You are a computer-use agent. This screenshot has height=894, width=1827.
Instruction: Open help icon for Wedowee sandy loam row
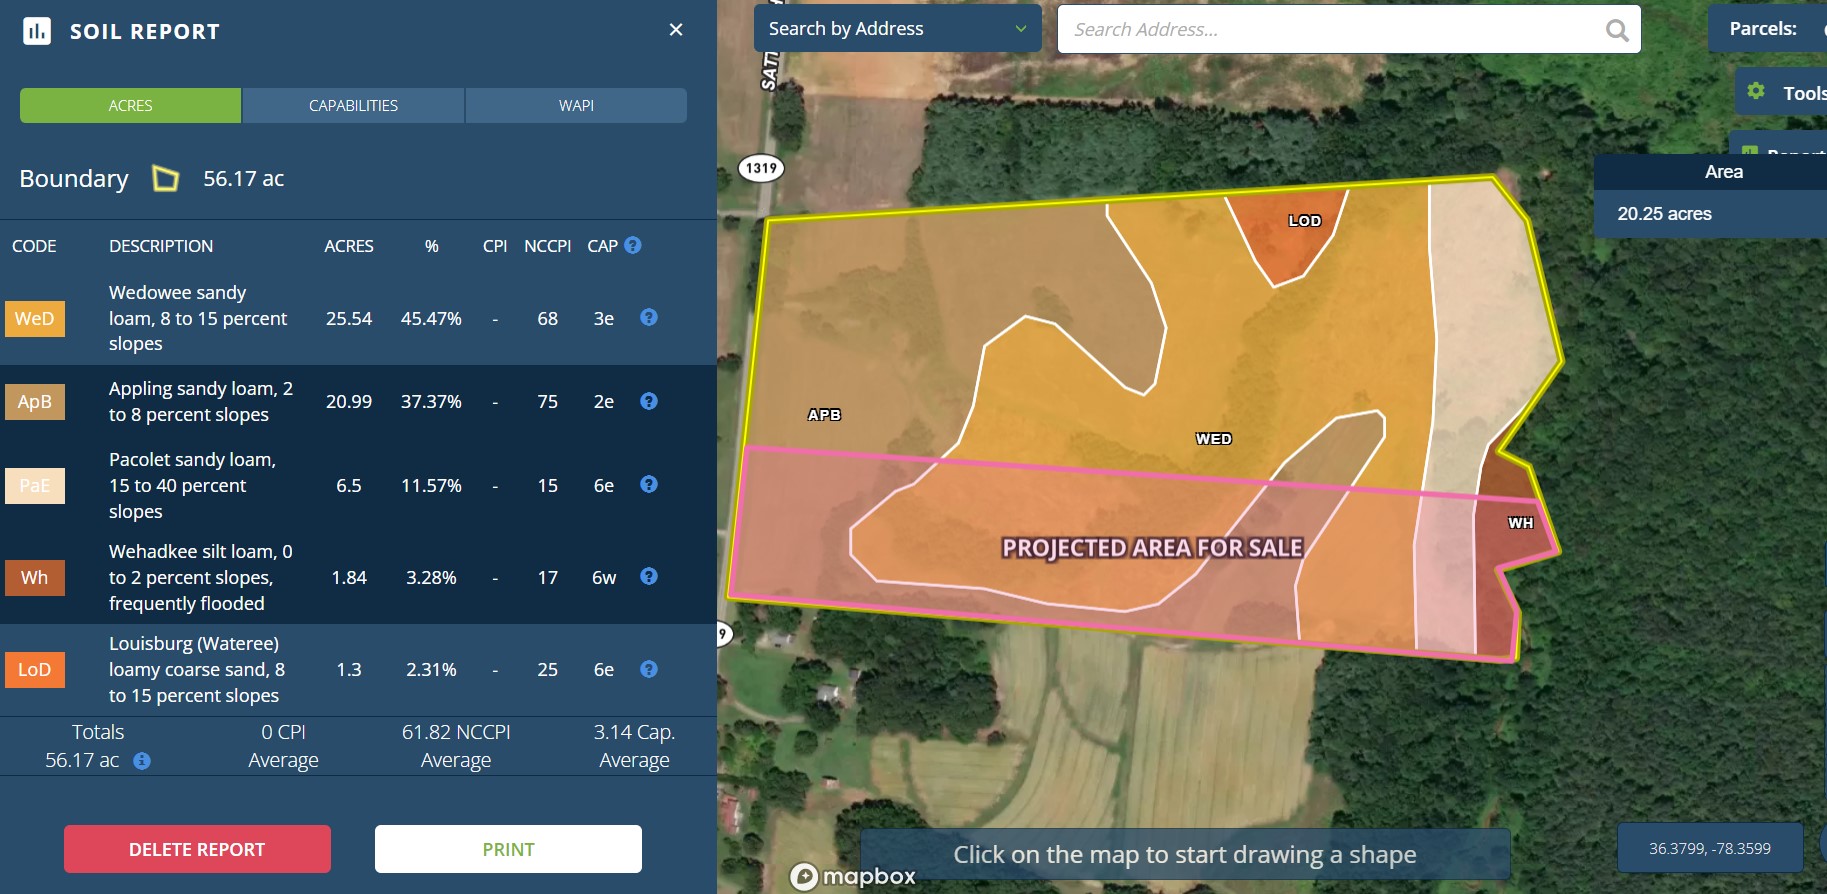(x=649, y=317)
